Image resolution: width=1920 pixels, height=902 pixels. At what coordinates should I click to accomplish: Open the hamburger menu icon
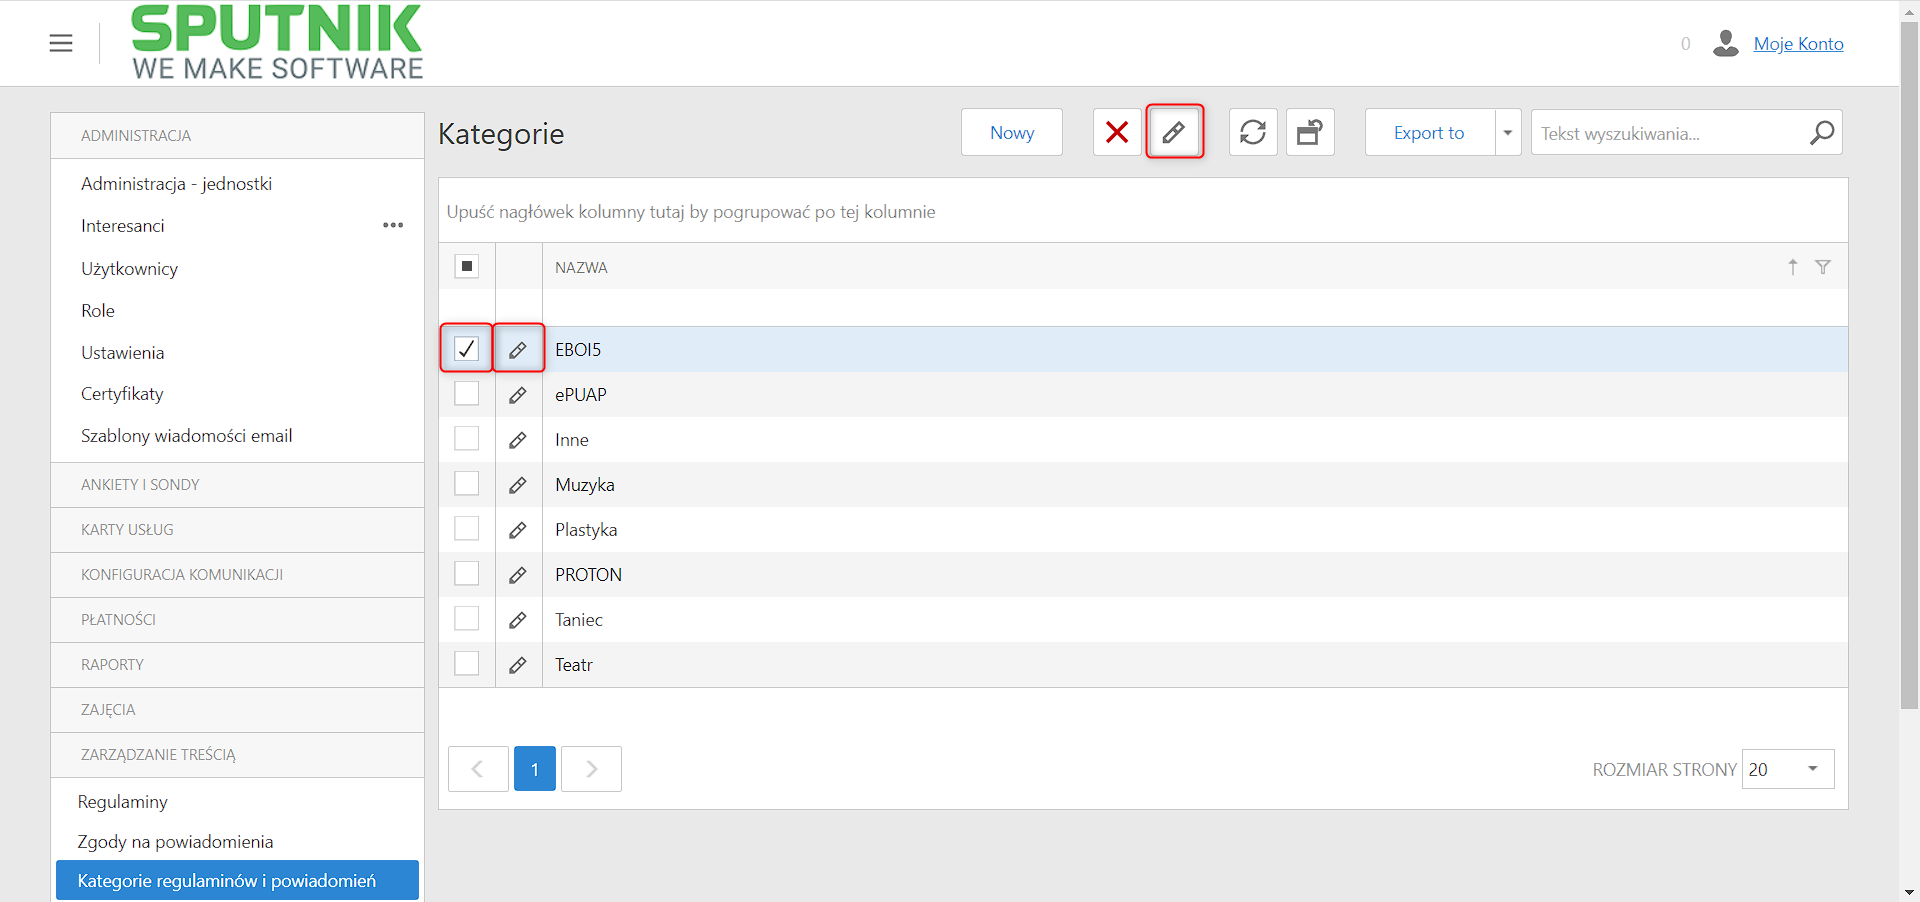click(61, 43)
